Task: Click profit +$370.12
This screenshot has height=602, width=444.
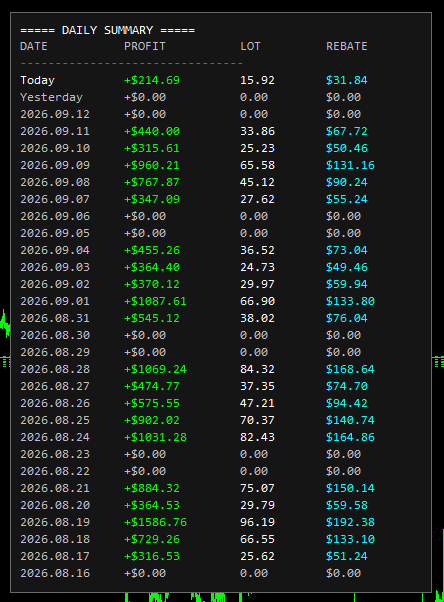Action: click(x=152, y=284)
